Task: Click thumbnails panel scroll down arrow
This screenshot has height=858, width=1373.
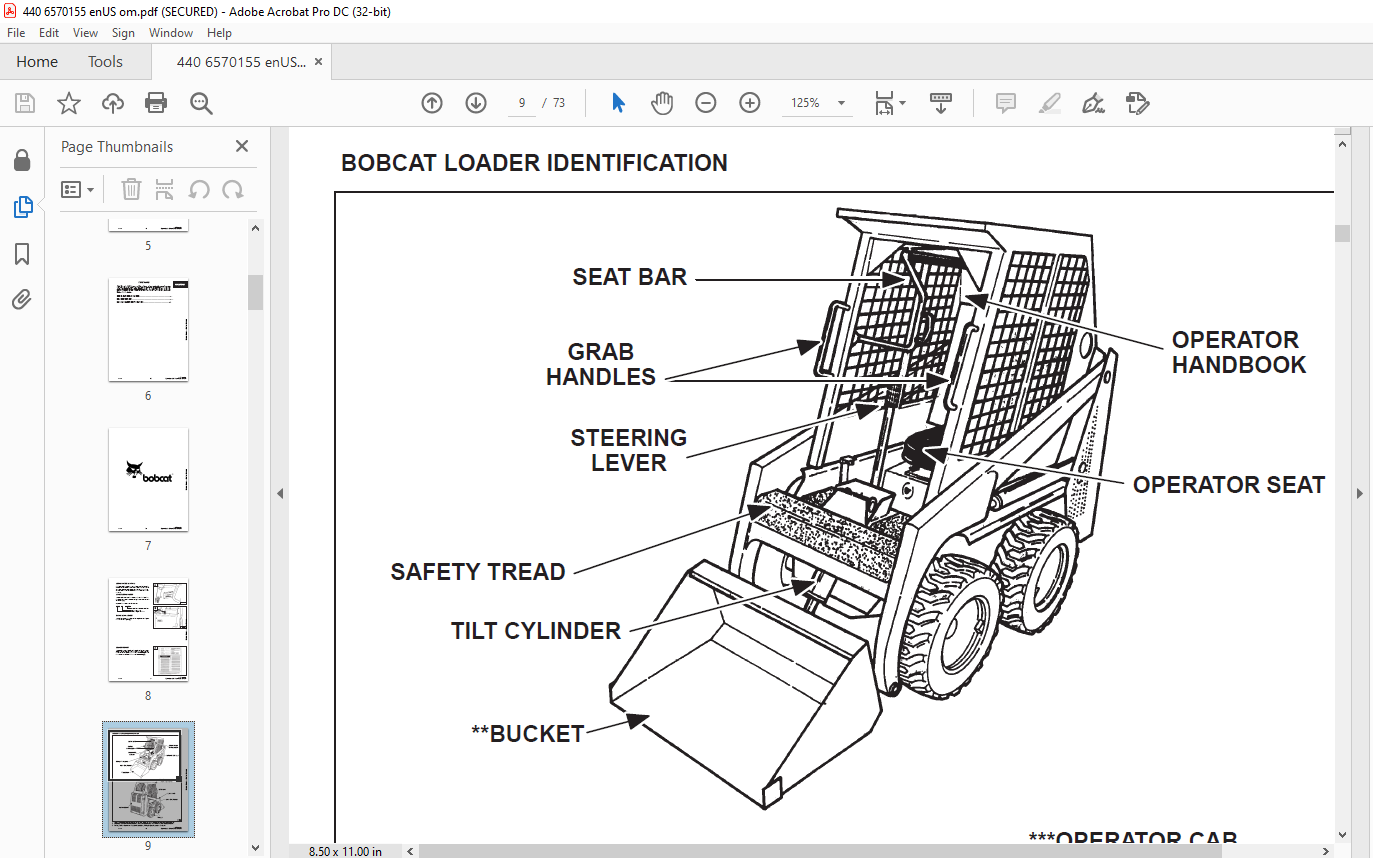Action: tap(255, 848)
